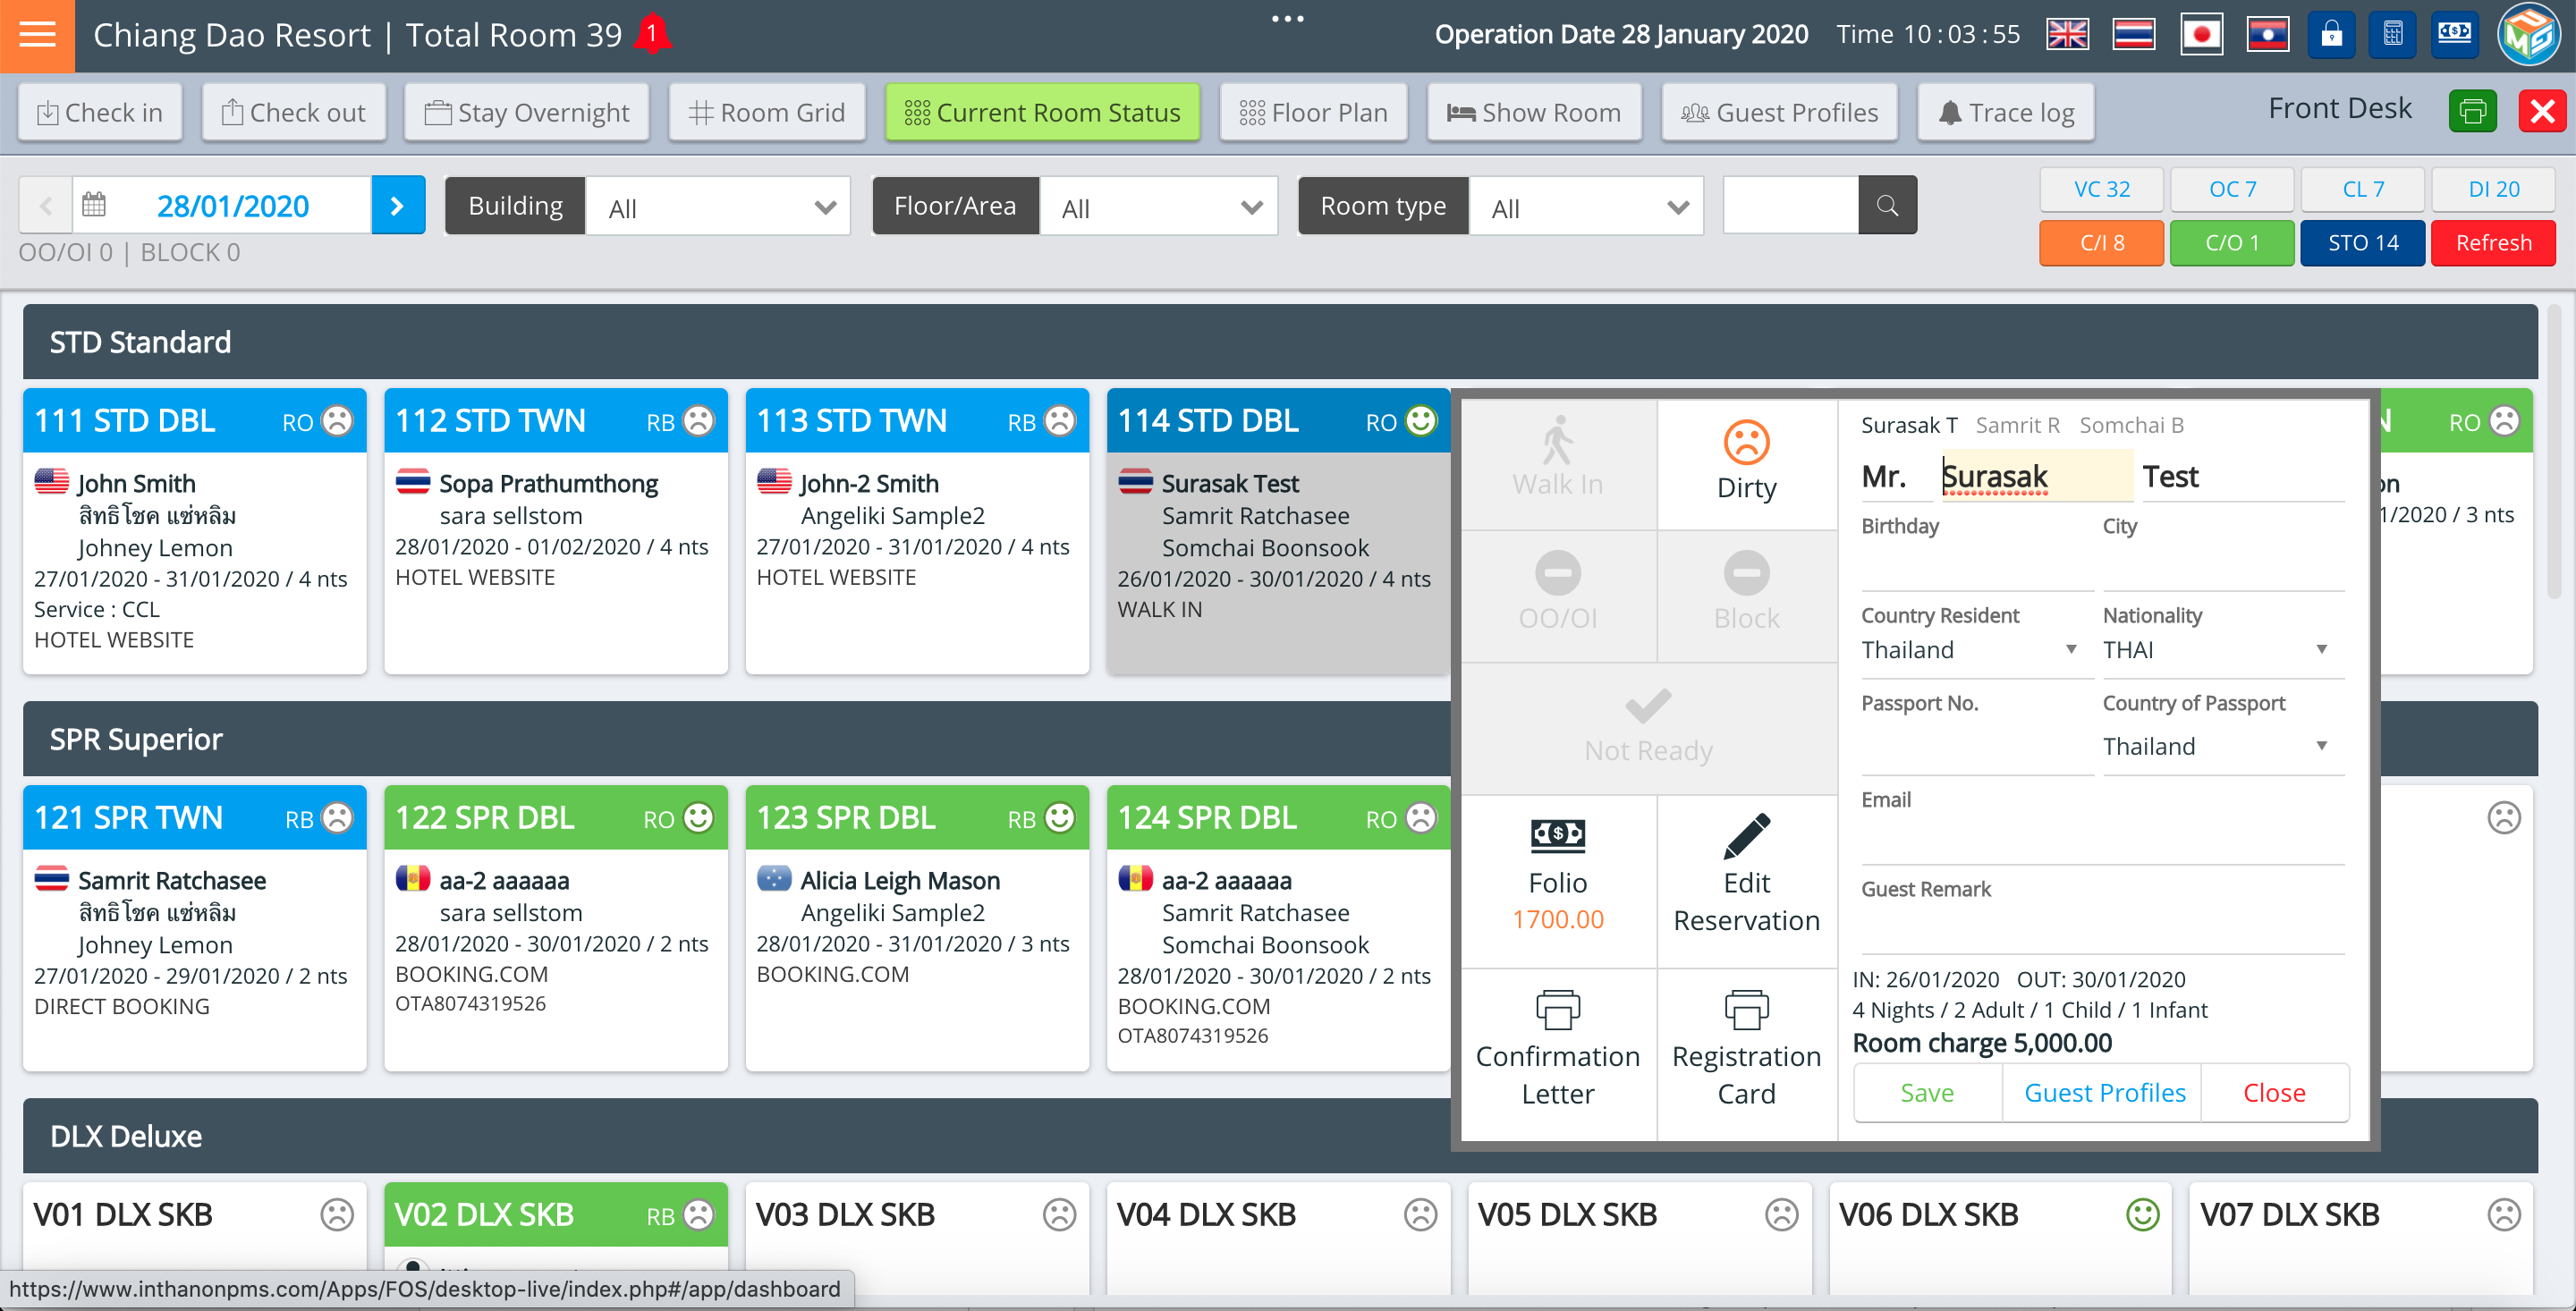The width and height of the screenshot is (2576, 1311).
Task: Open Folio with the money icon
Action: [1557, 835]
